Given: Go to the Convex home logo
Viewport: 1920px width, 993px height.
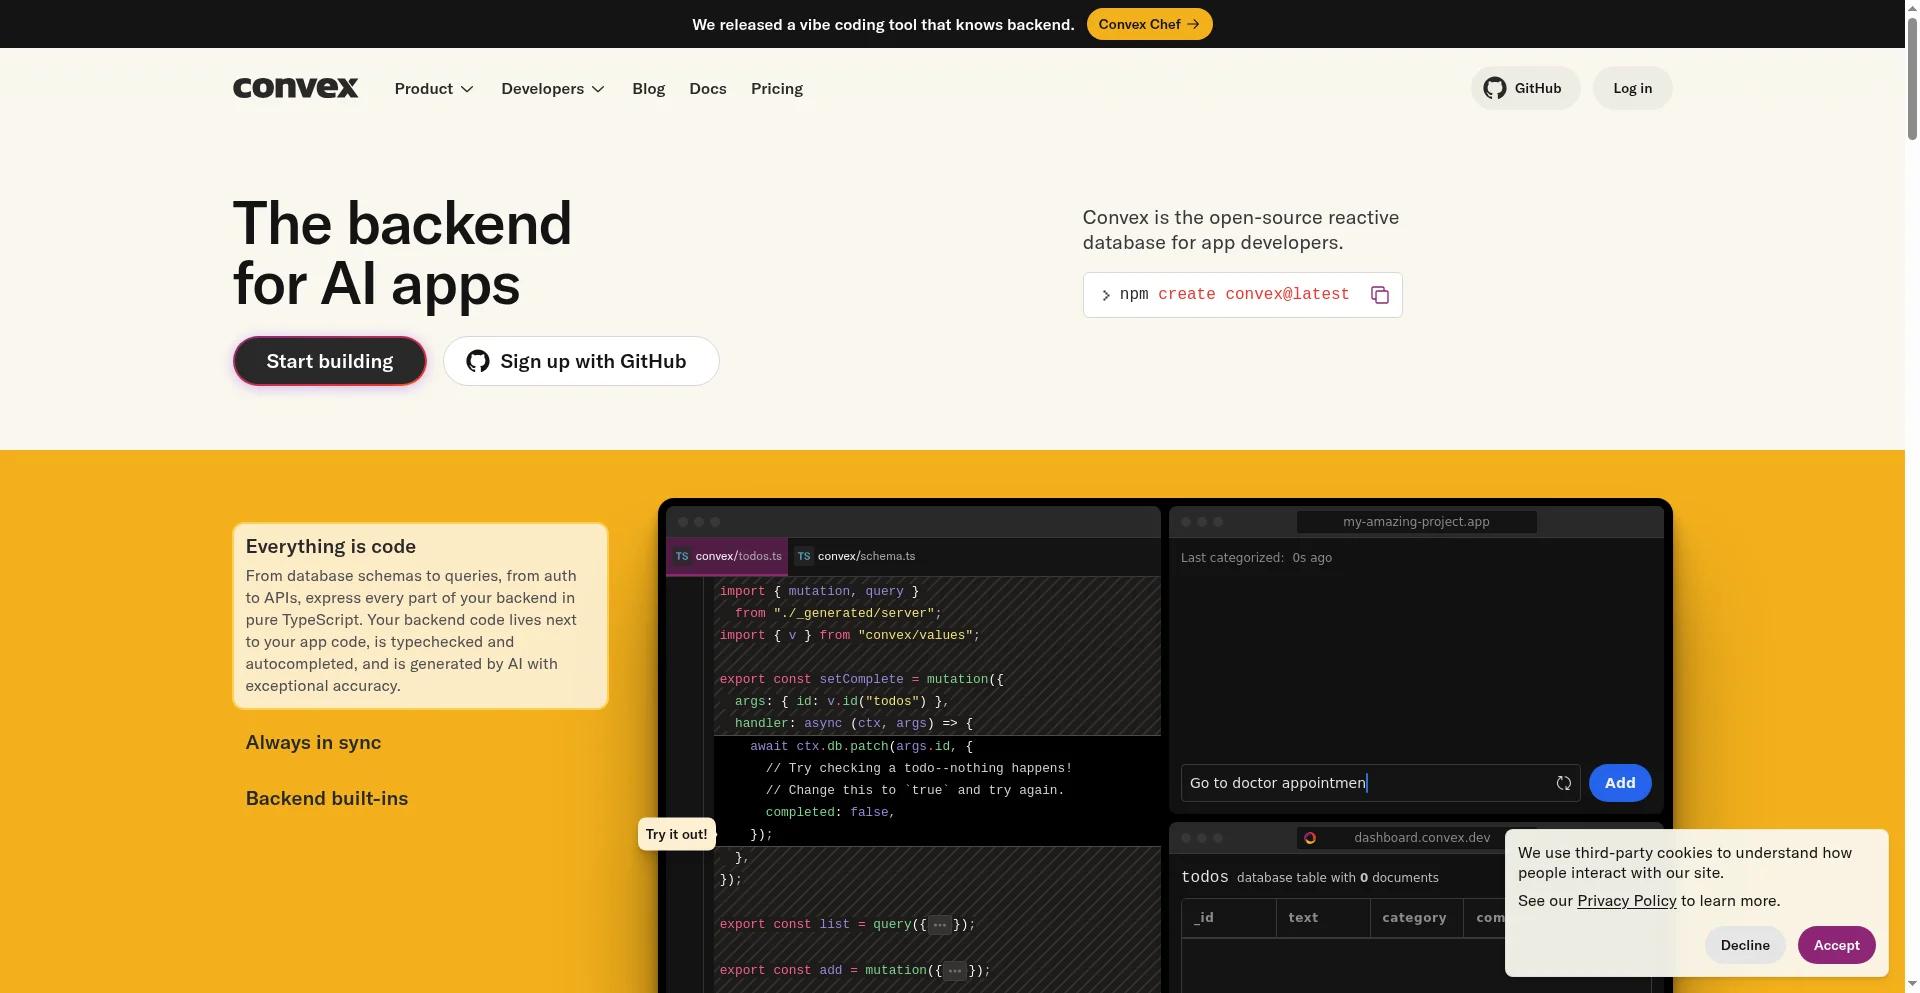Looking at the screenshot, I should coord(295,88).
